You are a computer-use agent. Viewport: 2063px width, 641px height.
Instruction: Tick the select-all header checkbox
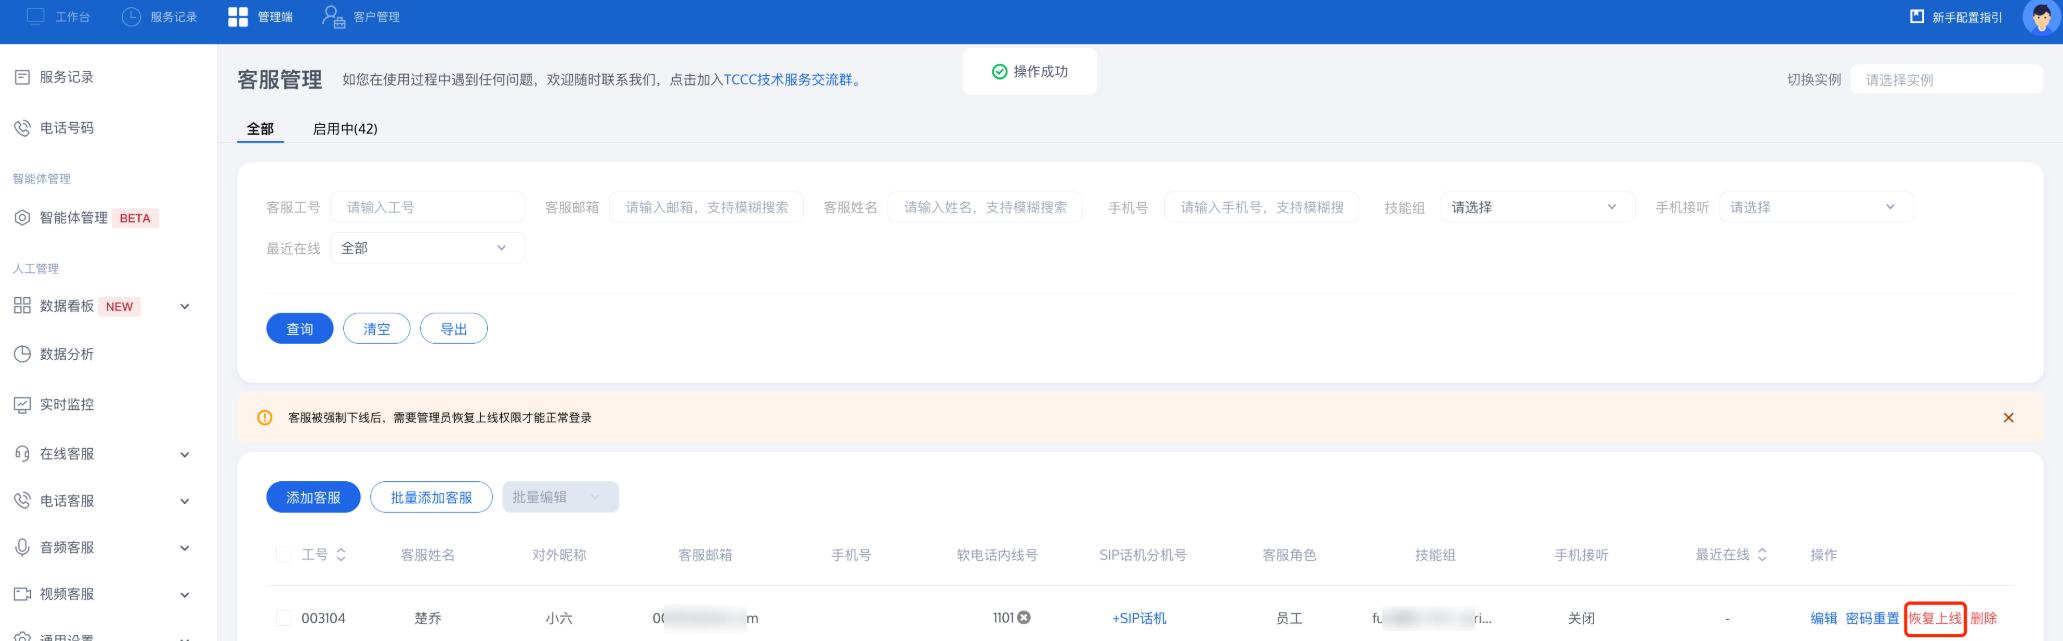click(x=284, y=555)
